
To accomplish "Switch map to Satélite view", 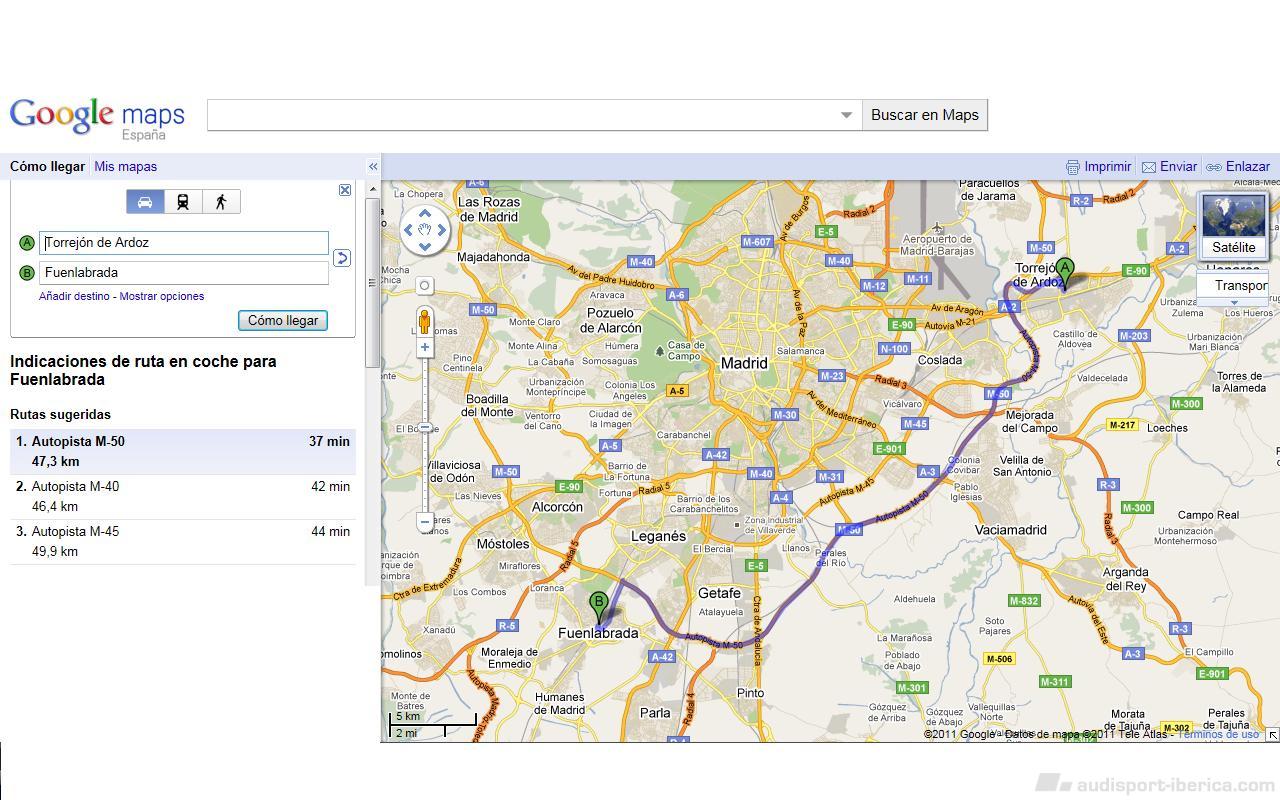I will tap(1233, 225).
